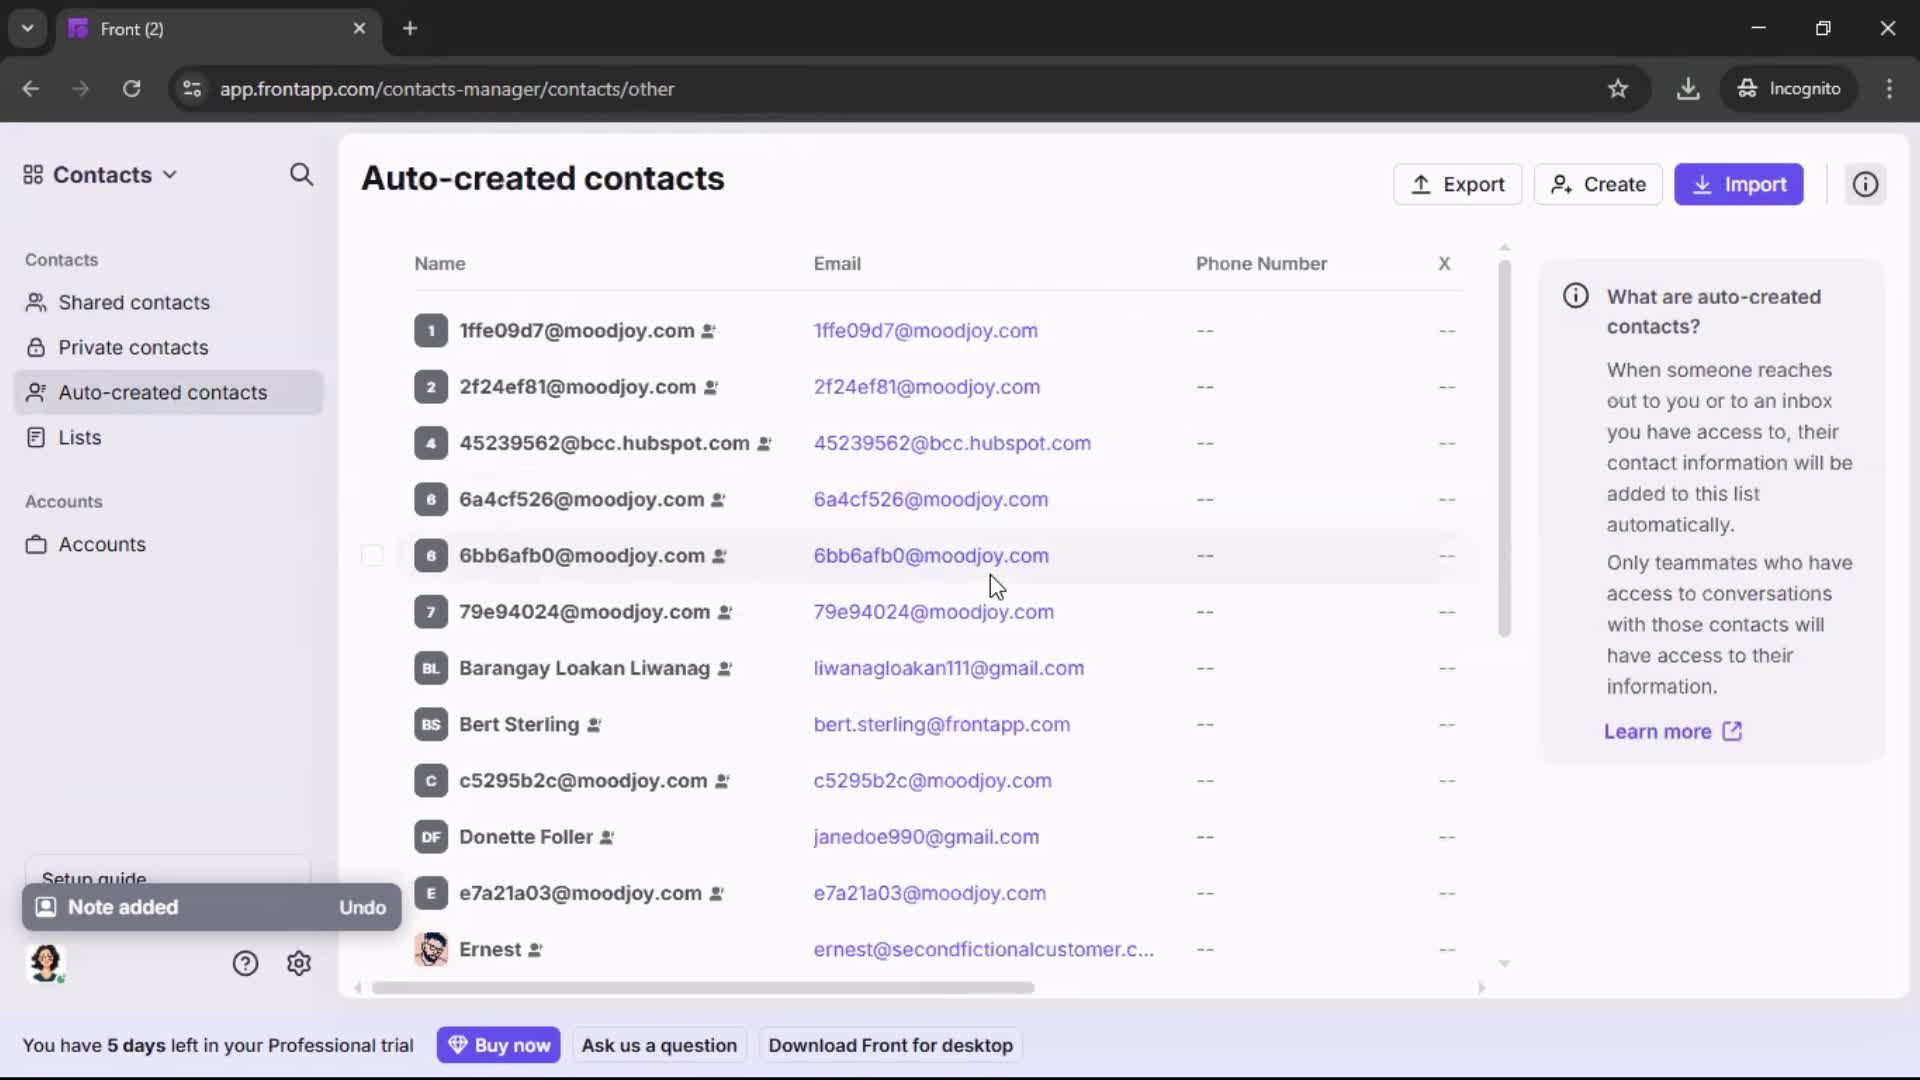Toggle the bookmark star in the address bar
The height and width of the screenshot is (1080, 1920).
tap(1618, 88)
